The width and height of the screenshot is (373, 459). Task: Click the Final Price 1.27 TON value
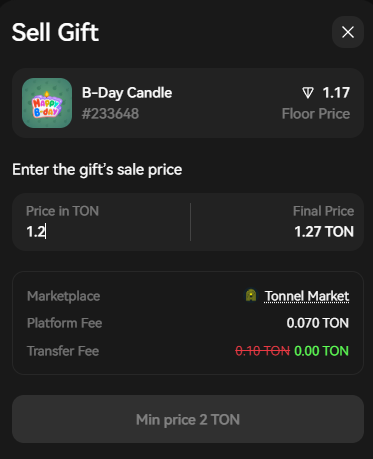point(324,232)
